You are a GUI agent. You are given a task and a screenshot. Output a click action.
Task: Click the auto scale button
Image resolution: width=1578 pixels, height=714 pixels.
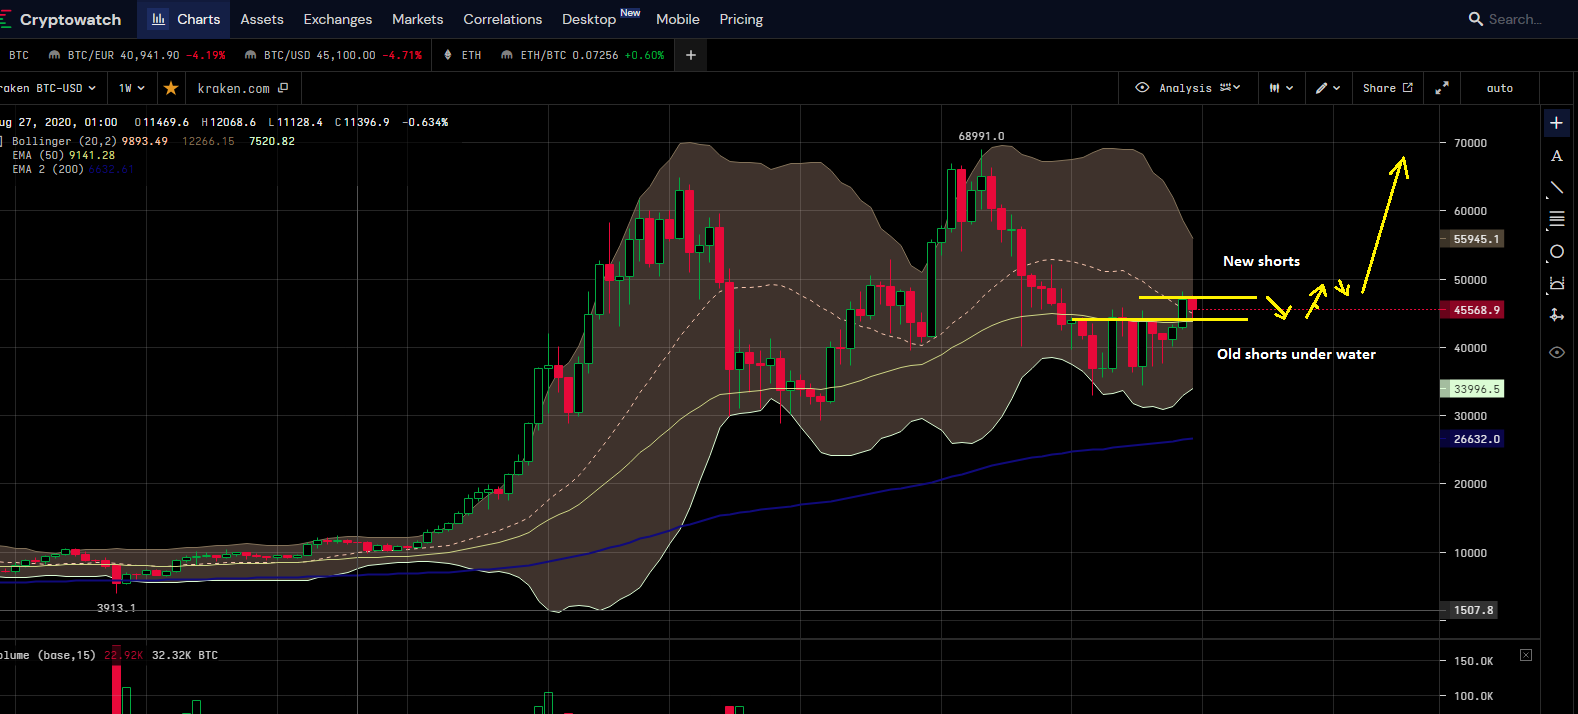point(1499,88)
